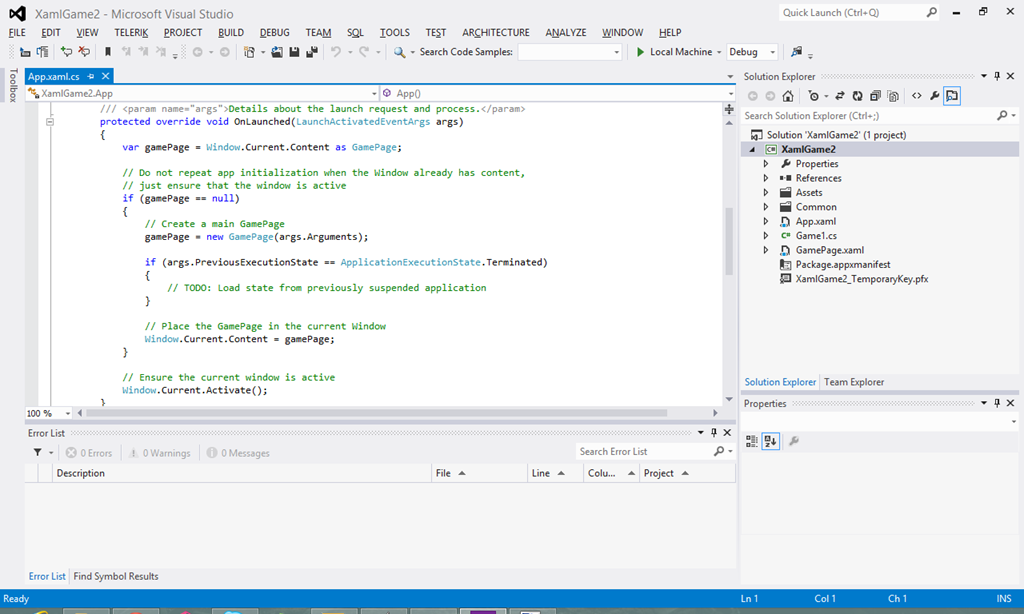
Task: Expand the Assets folder
Action: tap(766, 193)
